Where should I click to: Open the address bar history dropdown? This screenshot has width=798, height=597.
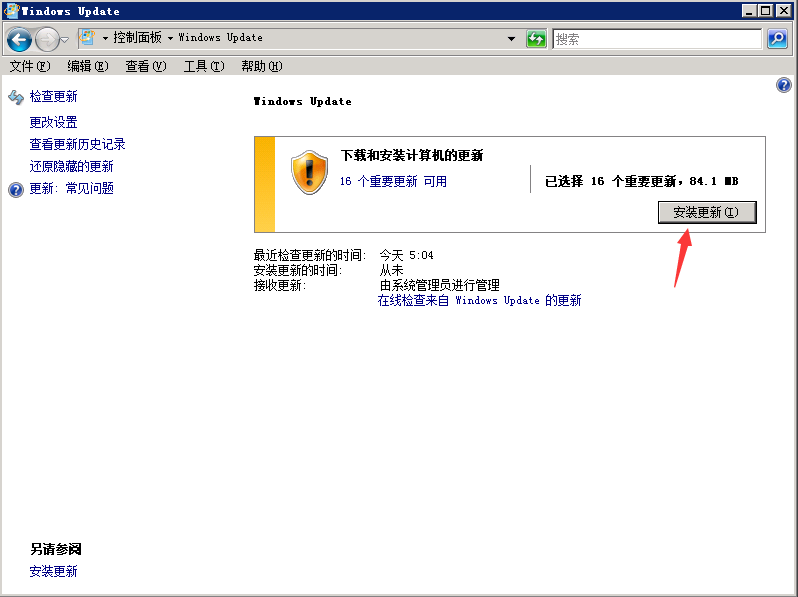click(511, 39)
